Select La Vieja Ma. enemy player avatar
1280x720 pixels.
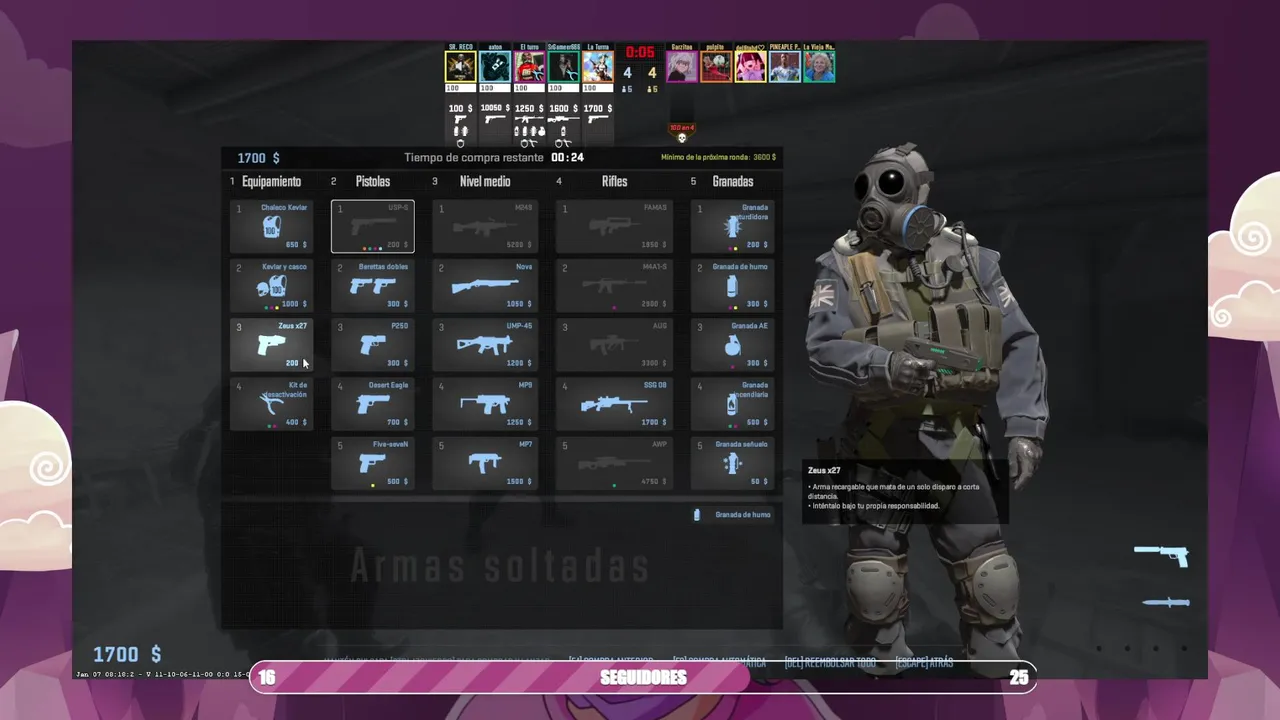(819, 66)
